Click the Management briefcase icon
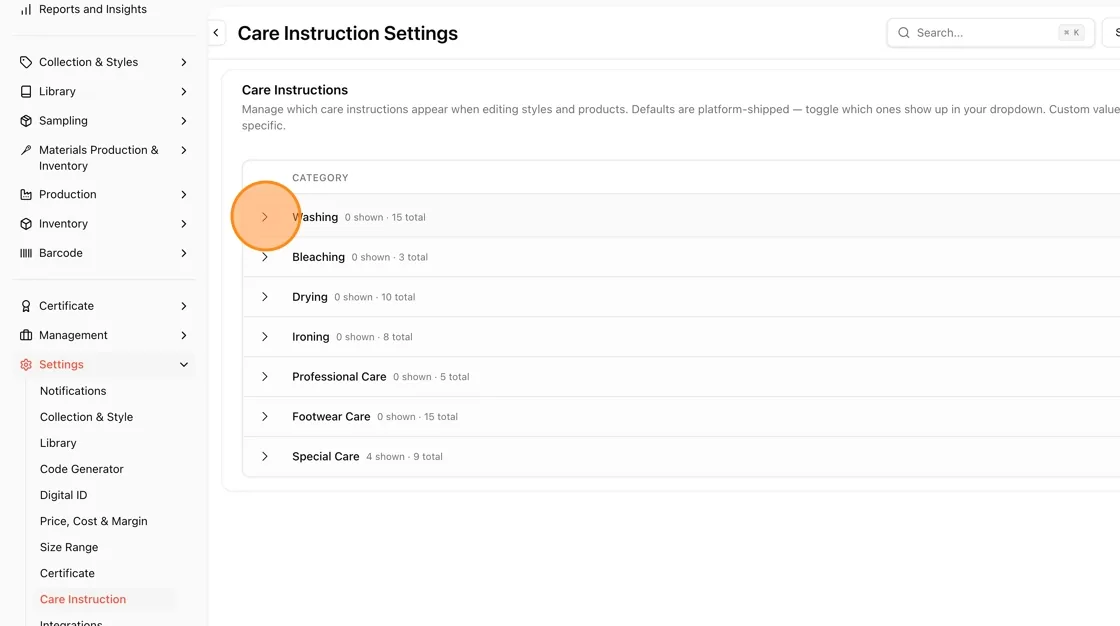The image size is (1120, 626). 26,335
